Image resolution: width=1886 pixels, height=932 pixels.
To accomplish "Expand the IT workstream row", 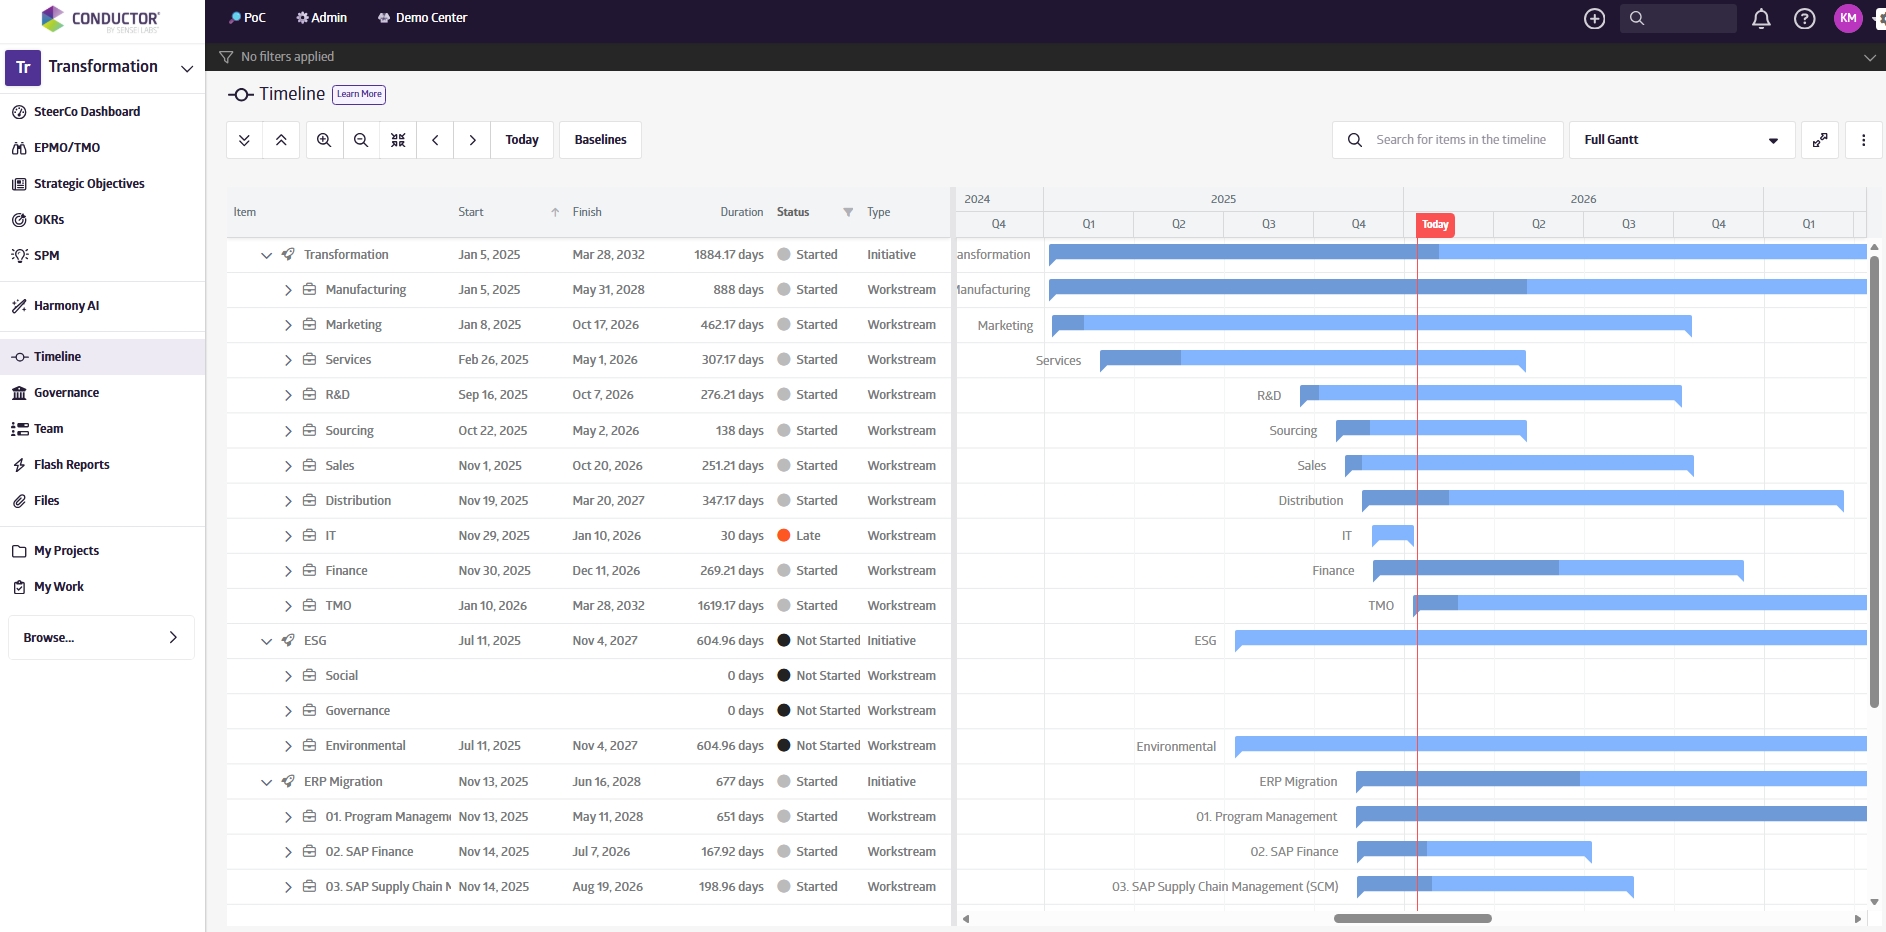I will tap(288, 536).
